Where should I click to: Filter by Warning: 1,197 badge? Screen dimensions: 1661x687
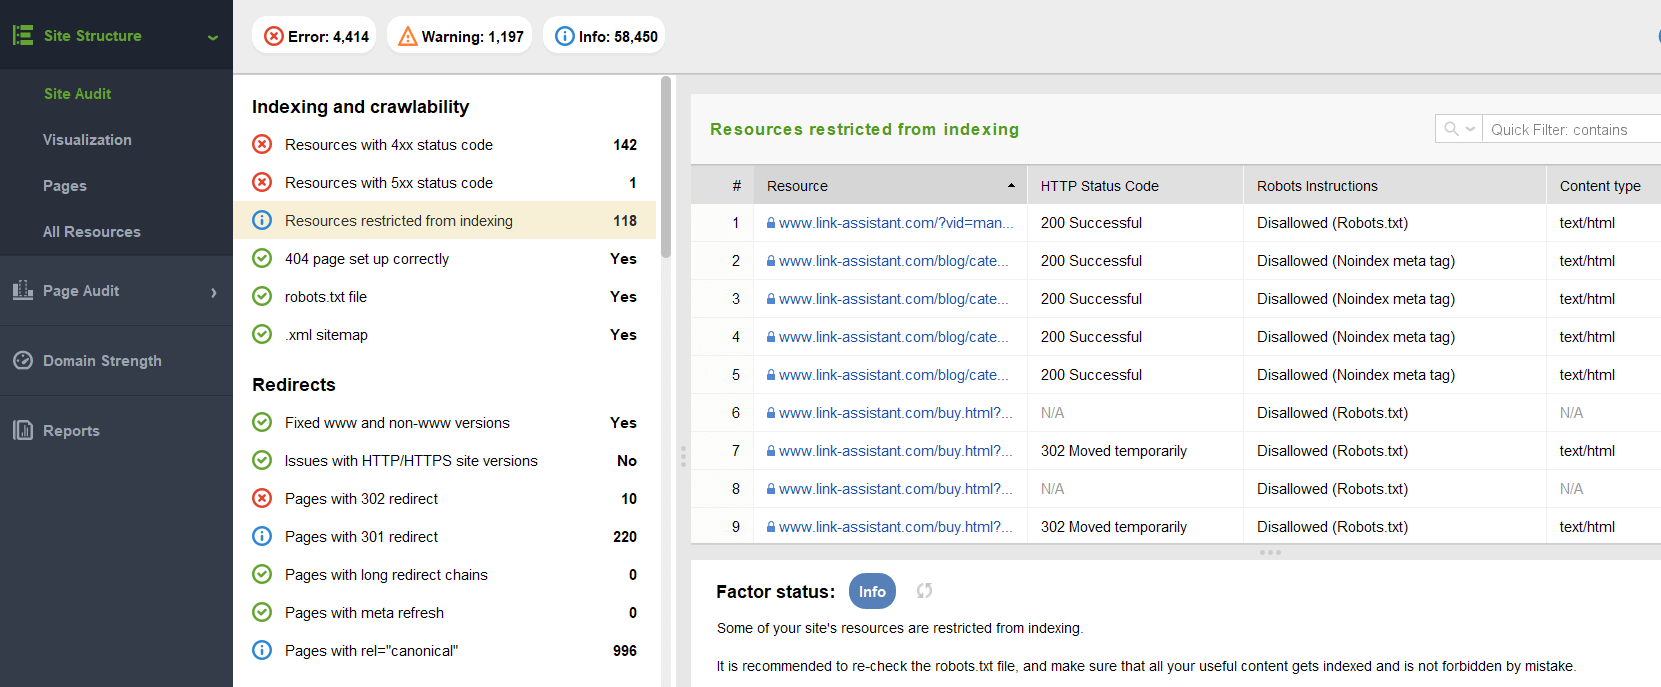point(460,36)
